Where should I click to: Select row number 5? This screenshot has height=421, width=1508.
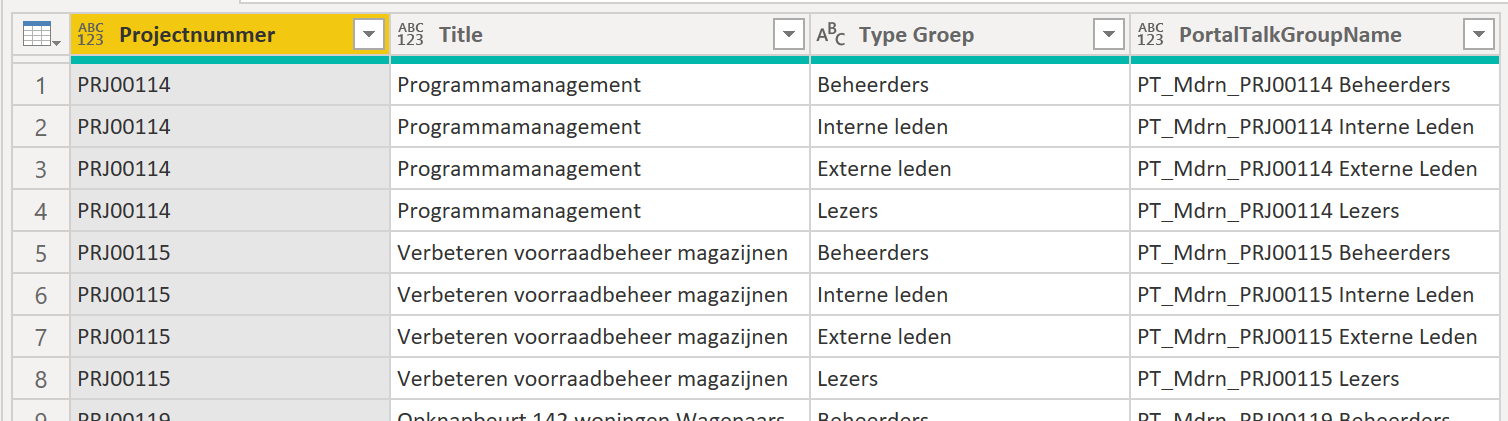coord(41,253)
